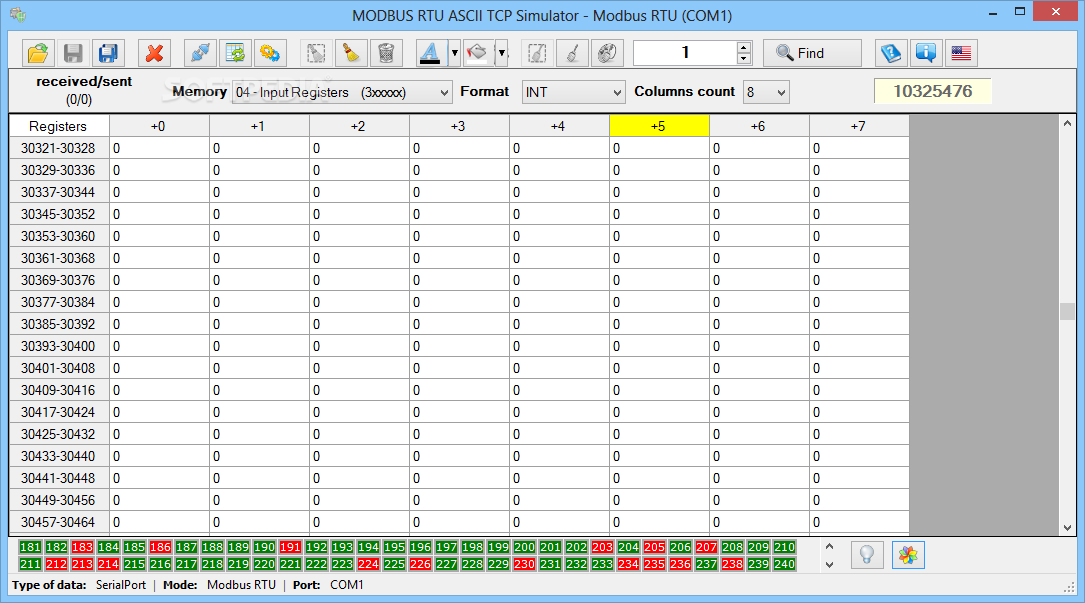Viewport: 1085px width, 603px height.
Task: Expand the font color dropdown arrow
Action: click(455, 53)
